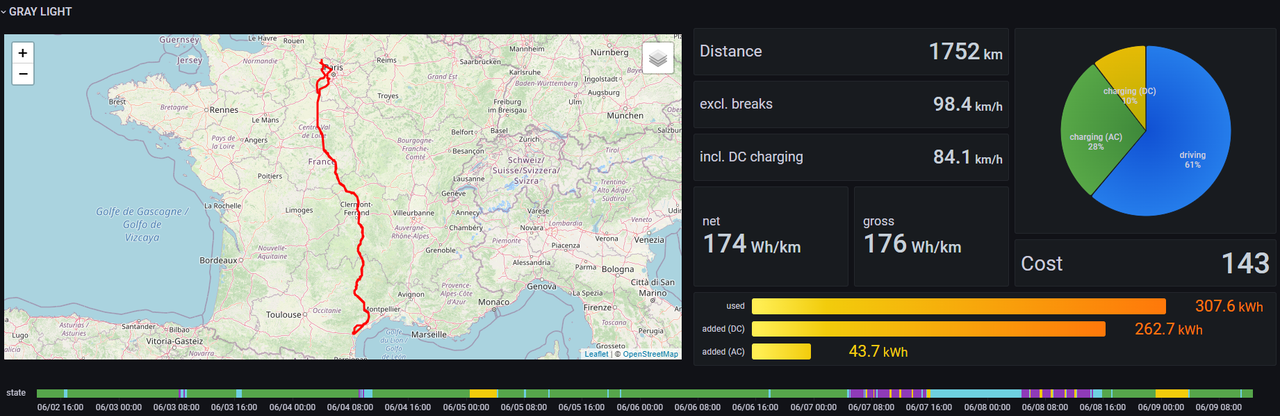Viewport: 1280px width, 416px height.
Task: Click the added (AC) 43.7 kWh bar
Action: [x=781, y=352]
